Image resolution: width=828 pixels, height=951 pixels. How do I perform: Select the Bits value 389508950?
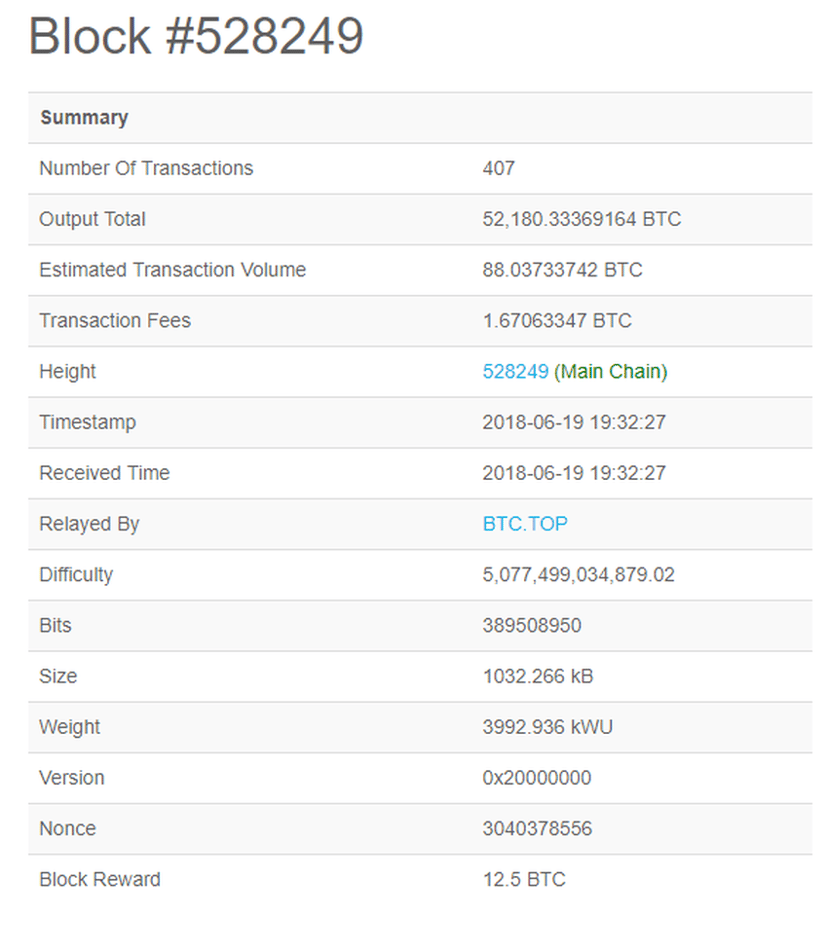pos(532,626)
